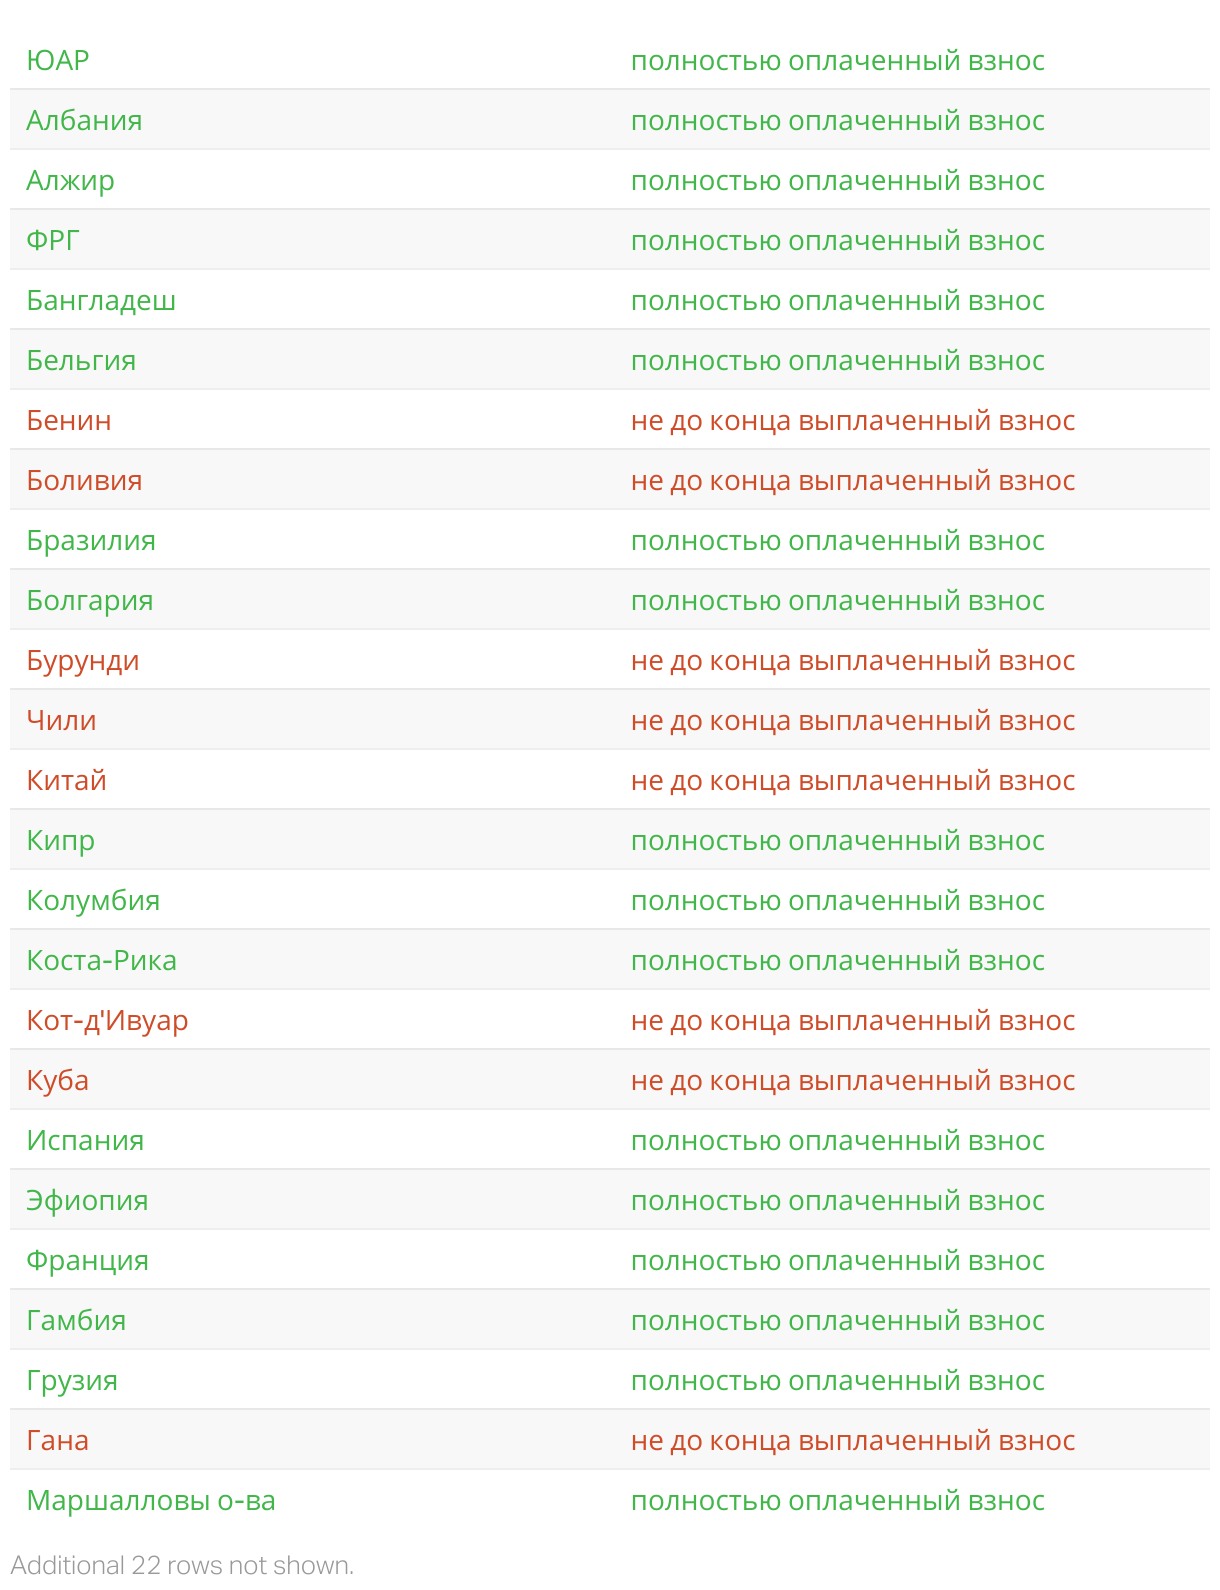The image size is (1220, 1590).
Task: Click the ЮАР country cell
Action: click(x=58, y=61)
